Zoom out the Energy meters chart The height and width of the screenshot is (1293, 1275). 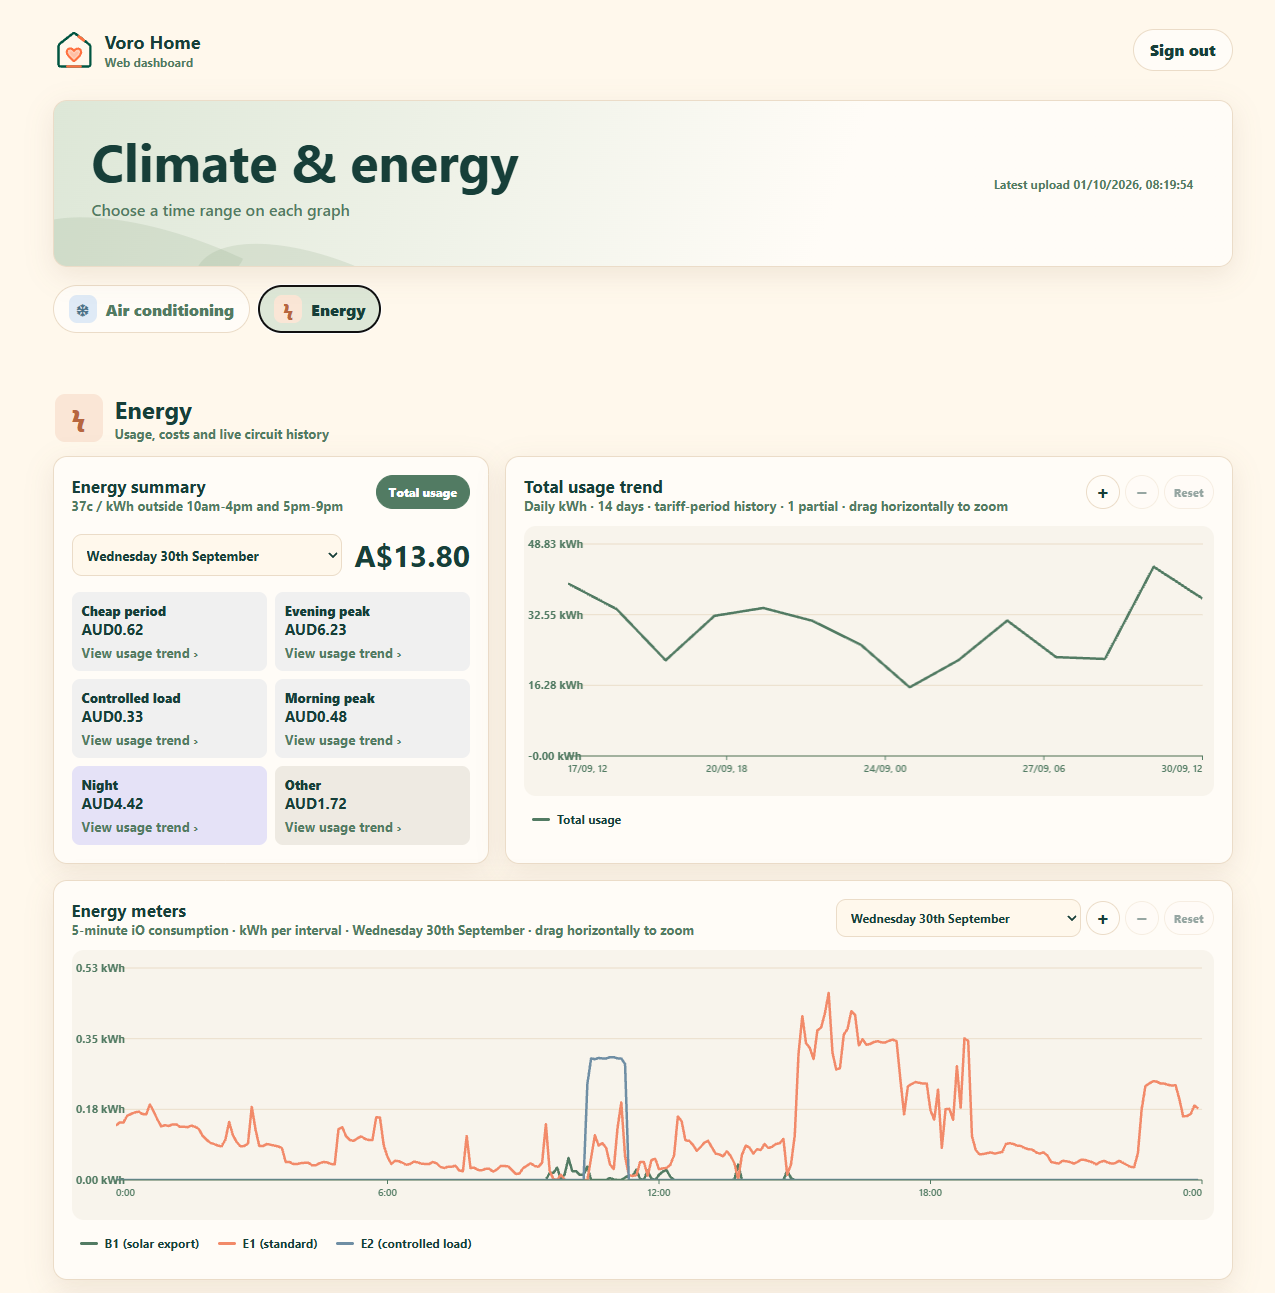[1142, 919]
